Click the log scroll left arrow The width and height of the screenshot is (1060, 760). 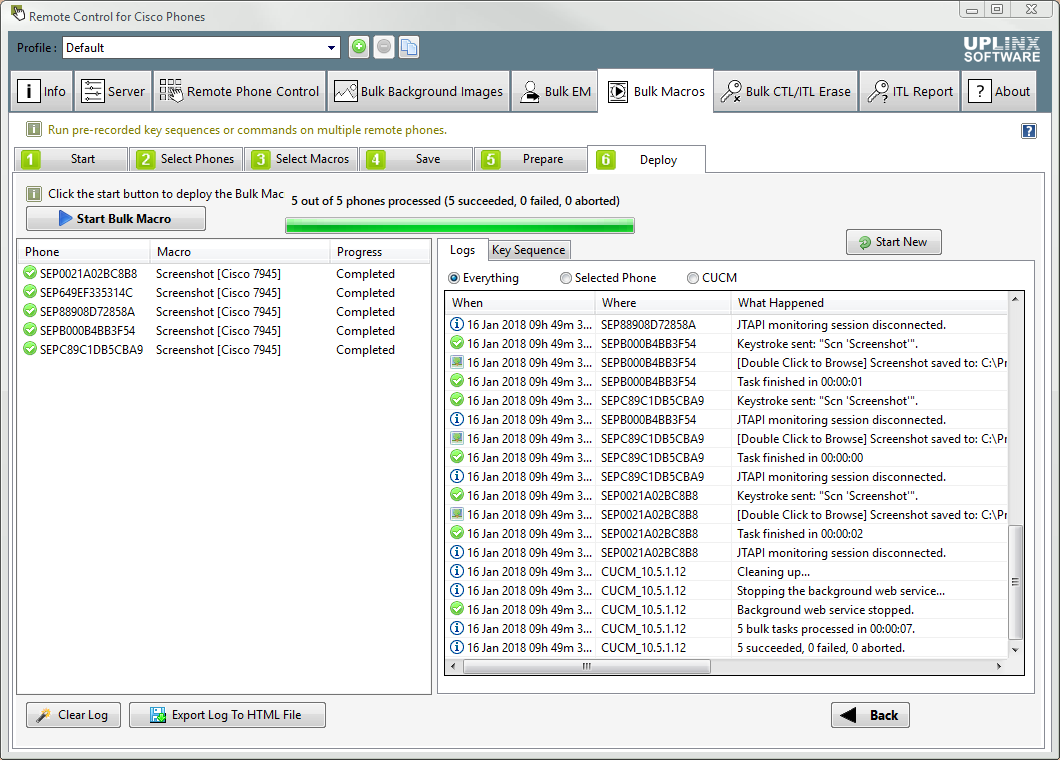click(453, 667)
